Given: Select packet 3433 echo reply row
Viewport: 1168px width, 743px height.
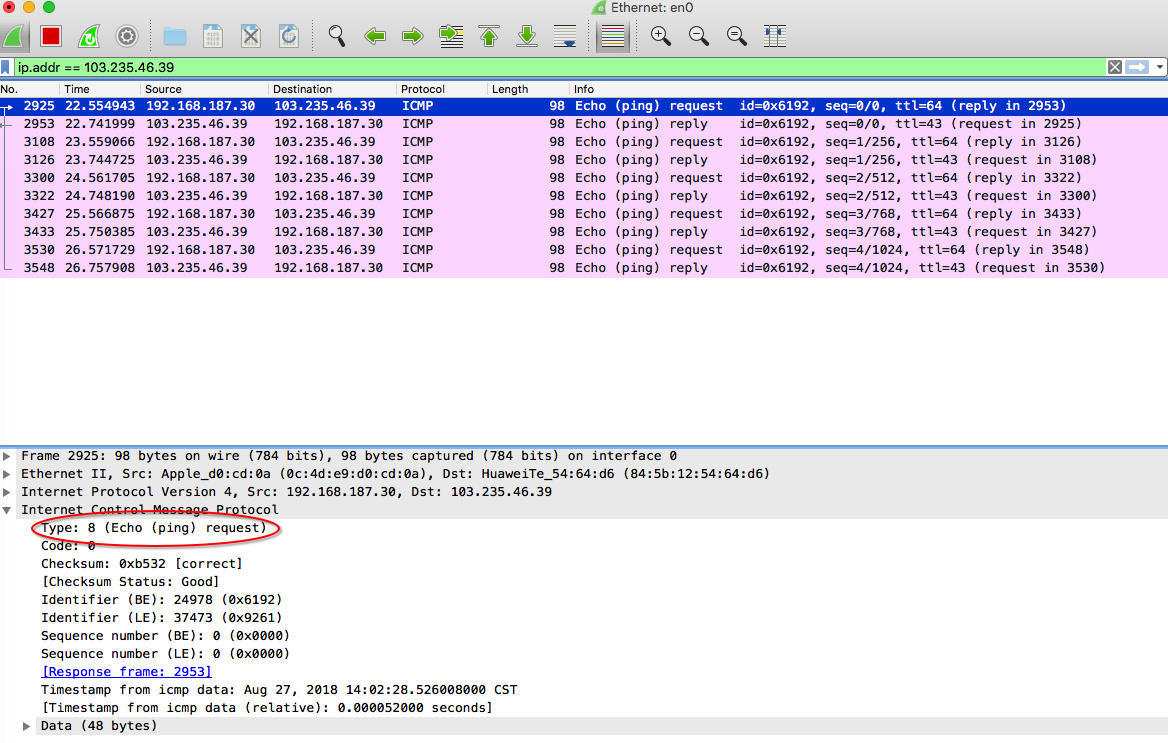Looking at the screenshot, I should pos(584,232).
